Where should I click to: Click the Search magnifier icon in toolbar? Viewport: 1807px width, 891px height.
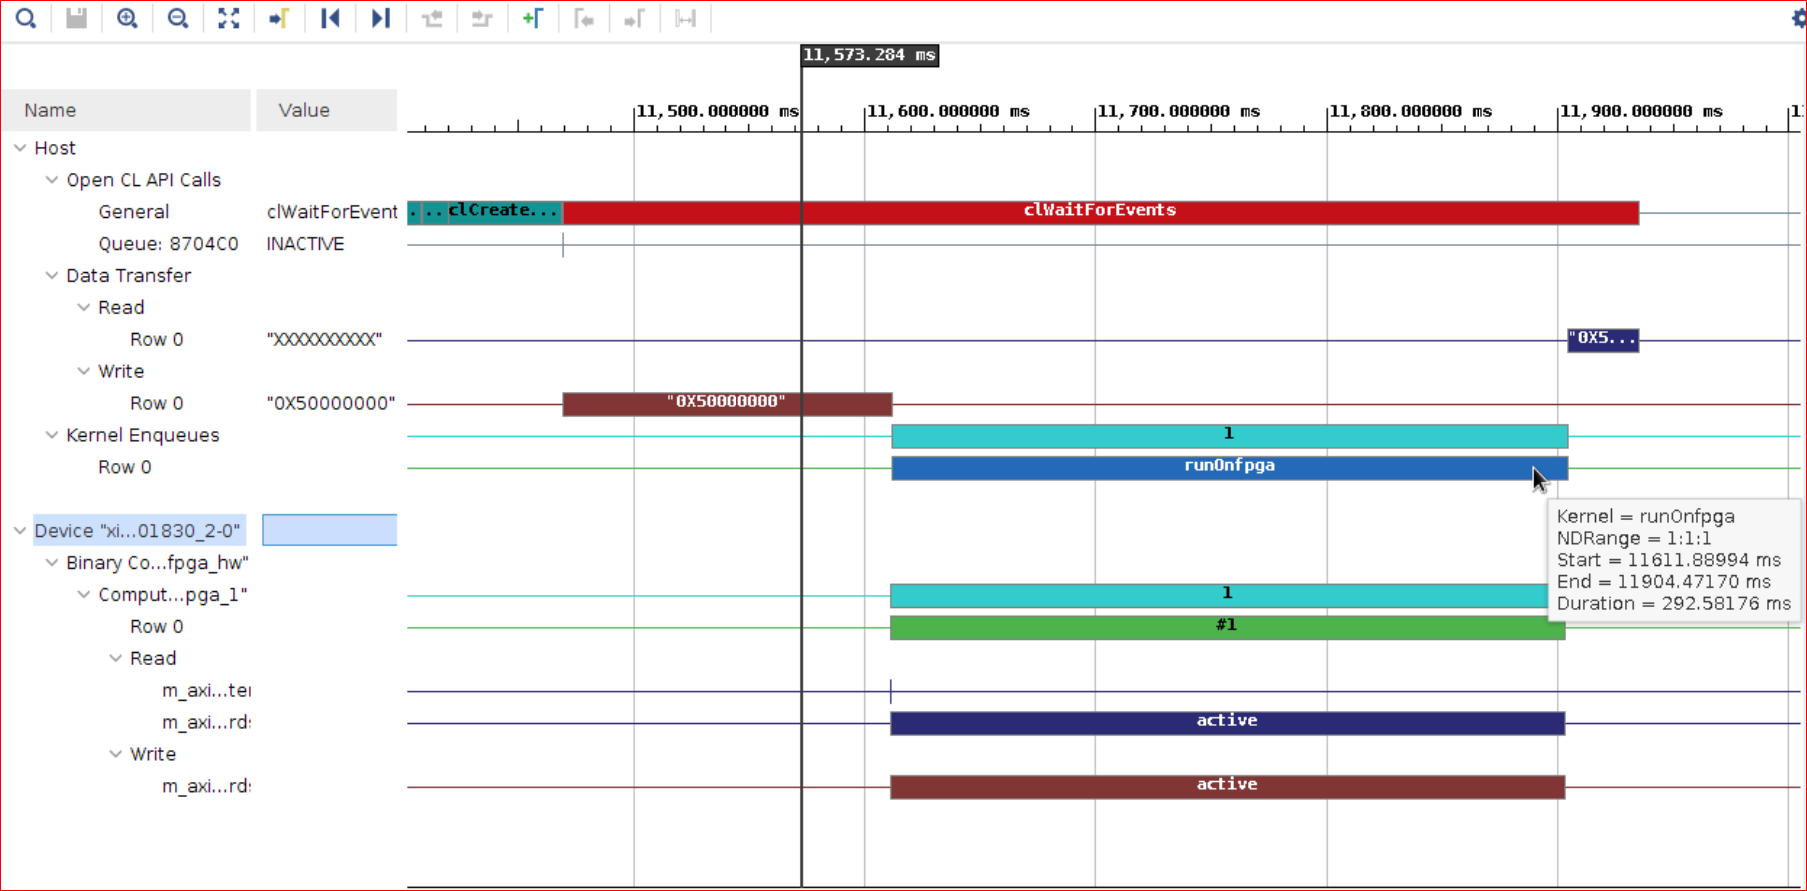[x=26, y=18]
